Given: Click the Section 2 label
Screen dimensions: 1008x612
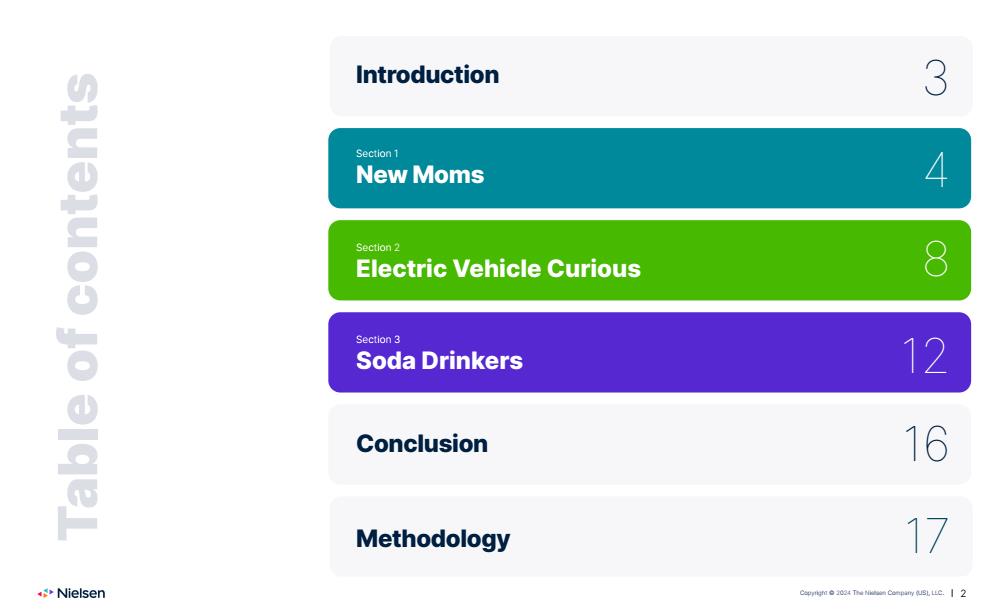Looking at the screenshot, I should (377, 247).
